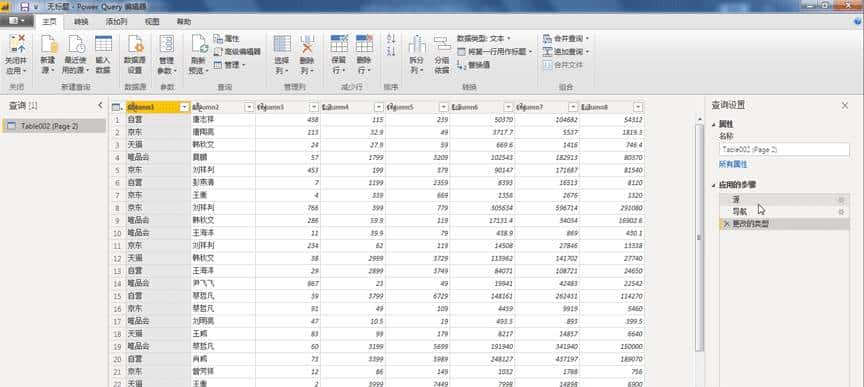The image size is (864, 387).
Task: Click the Choose Columns (选择列) icon
Action: (282, 45)
